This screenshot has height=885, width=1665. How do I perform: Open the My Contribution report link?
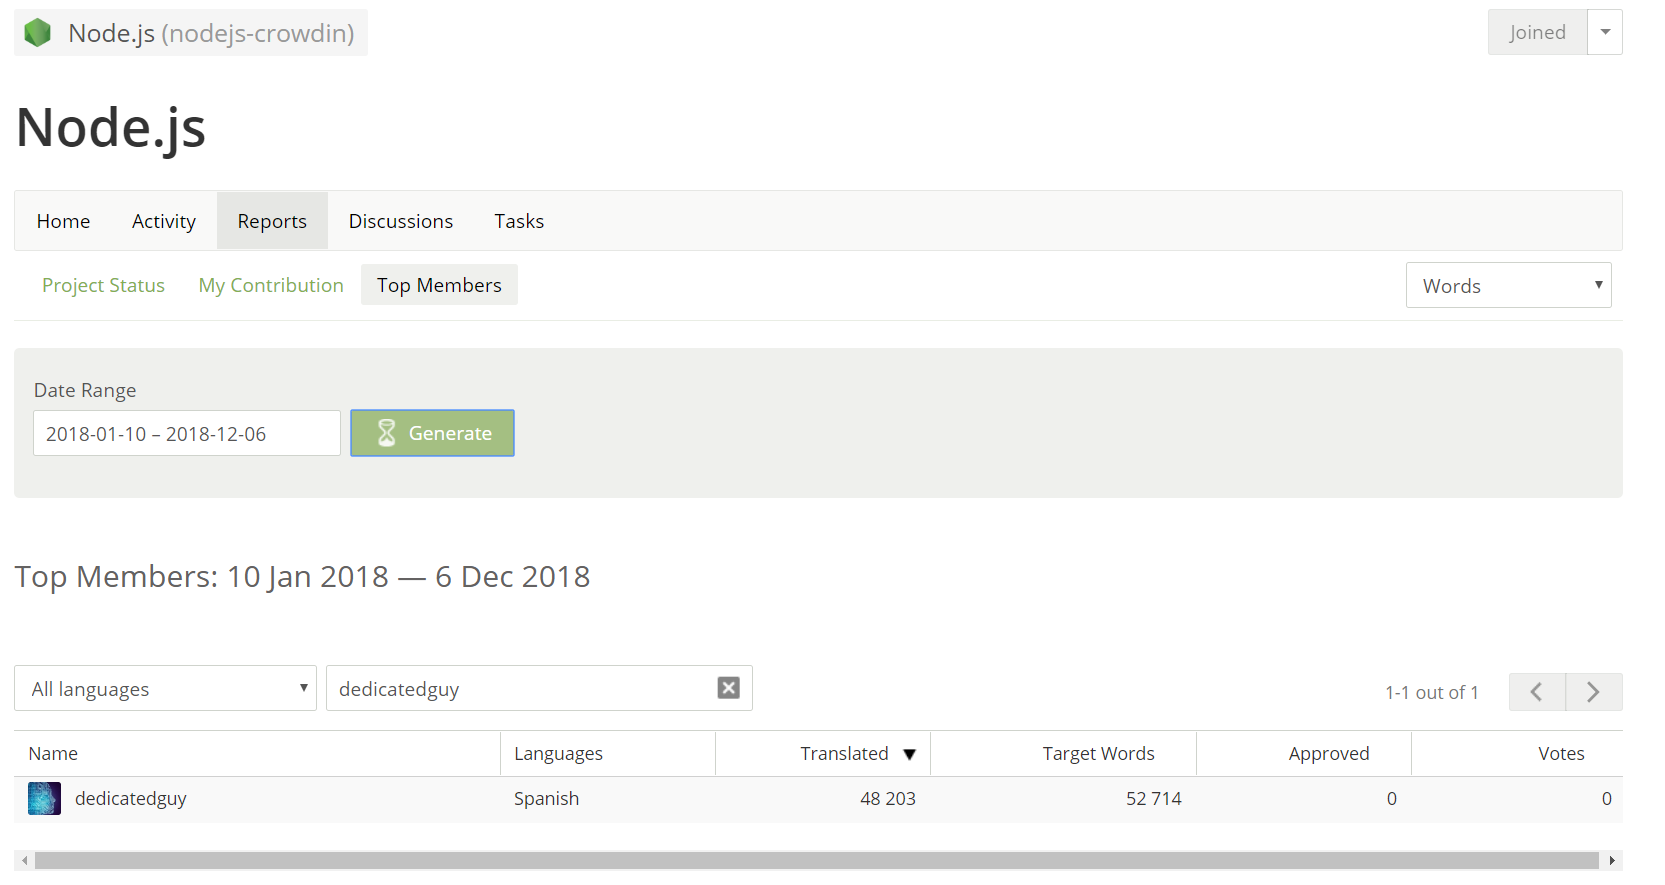tap(271, 285)
